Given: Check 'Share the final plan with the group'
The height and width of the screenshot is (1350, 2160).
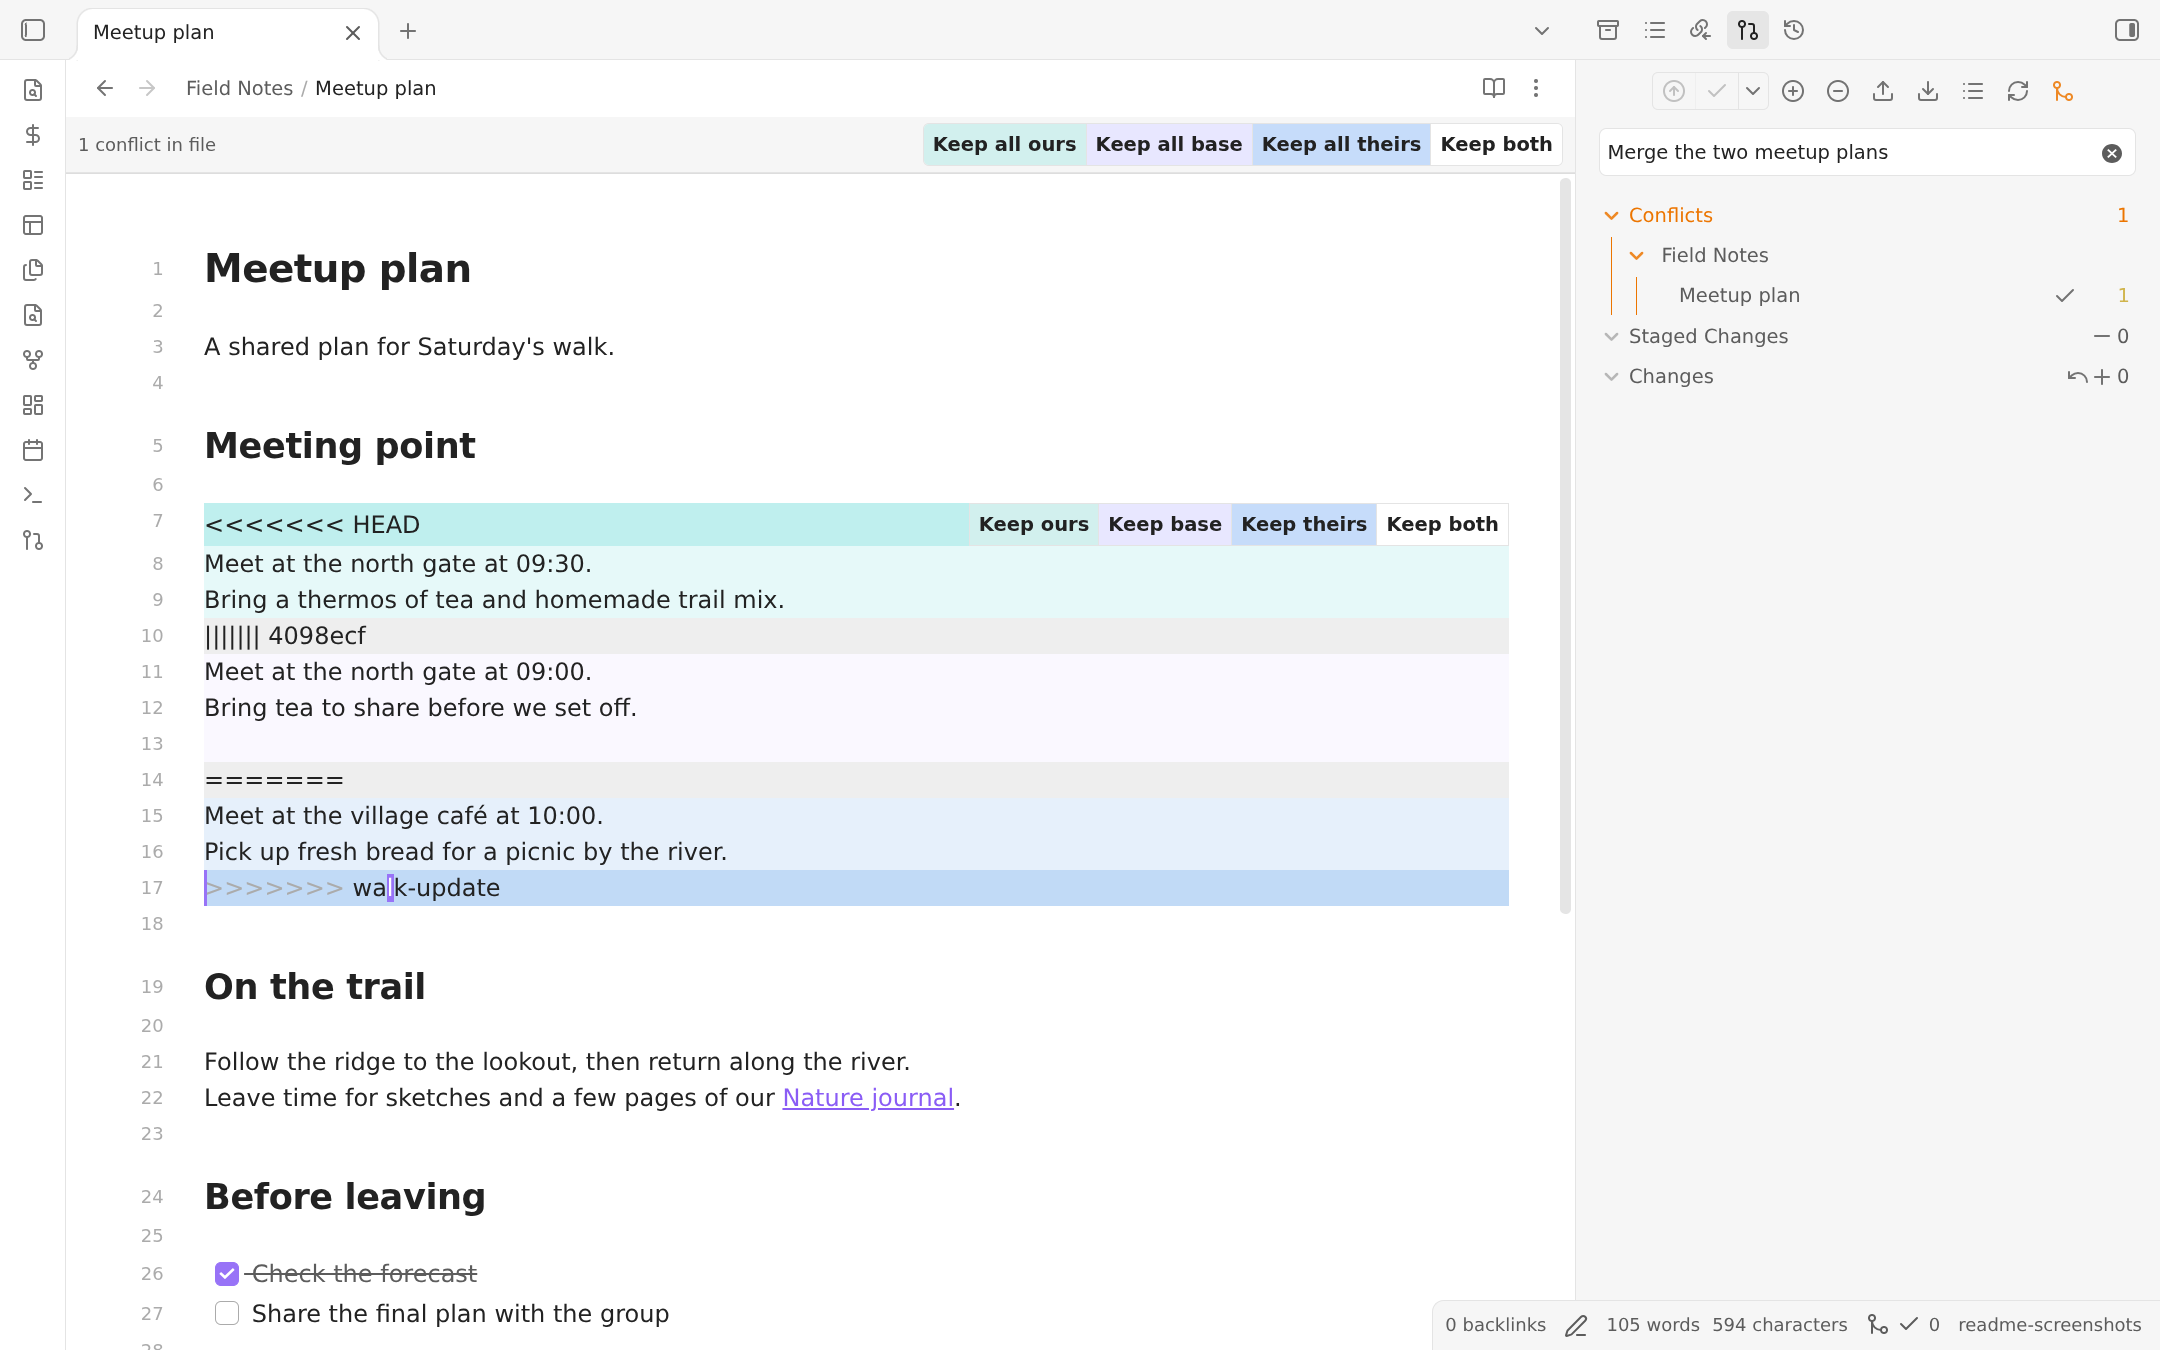Looking at the screenshot, I should (x=227, y=1314).
